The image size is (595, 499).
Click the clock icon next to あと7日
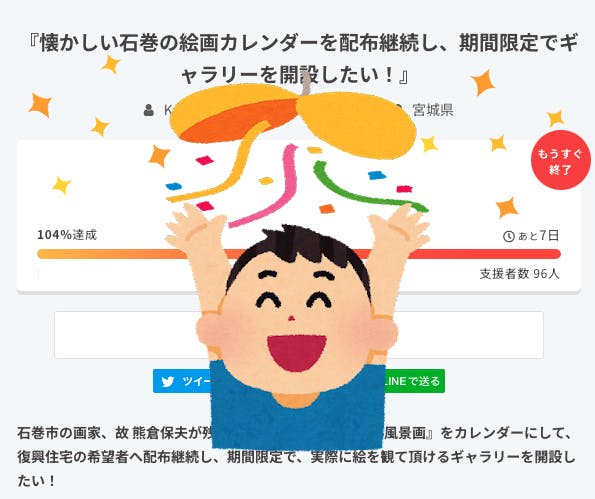point(508,236)
